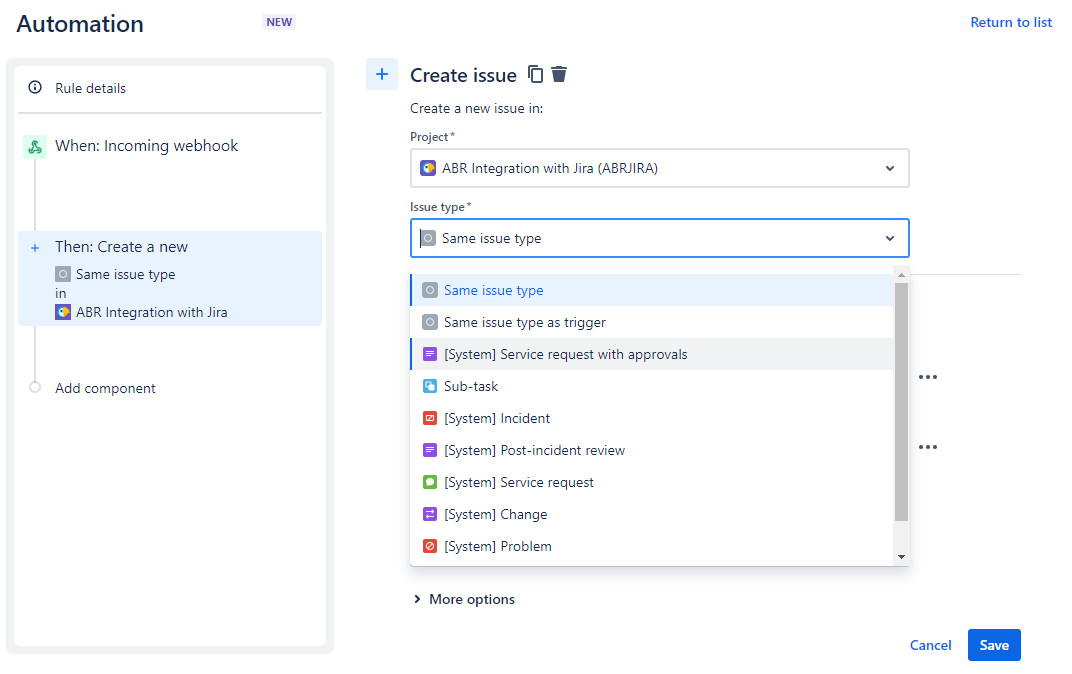The height and width of the screenshot is (674, 1072).
Task: Choose [System] Change option
Action: tap(652, 514)
